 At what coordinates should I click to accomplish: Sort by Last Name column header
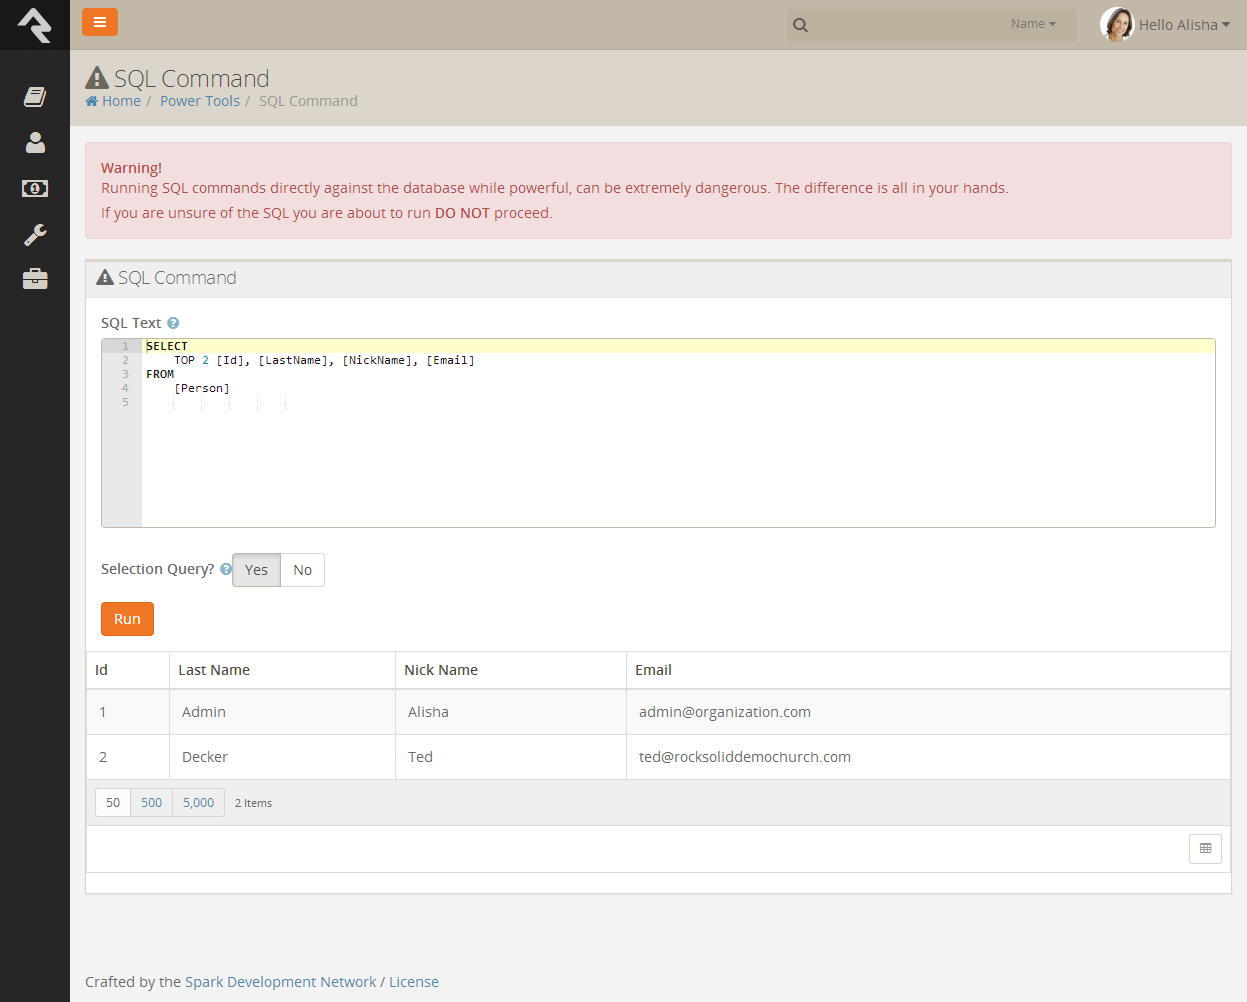(214, 670)
